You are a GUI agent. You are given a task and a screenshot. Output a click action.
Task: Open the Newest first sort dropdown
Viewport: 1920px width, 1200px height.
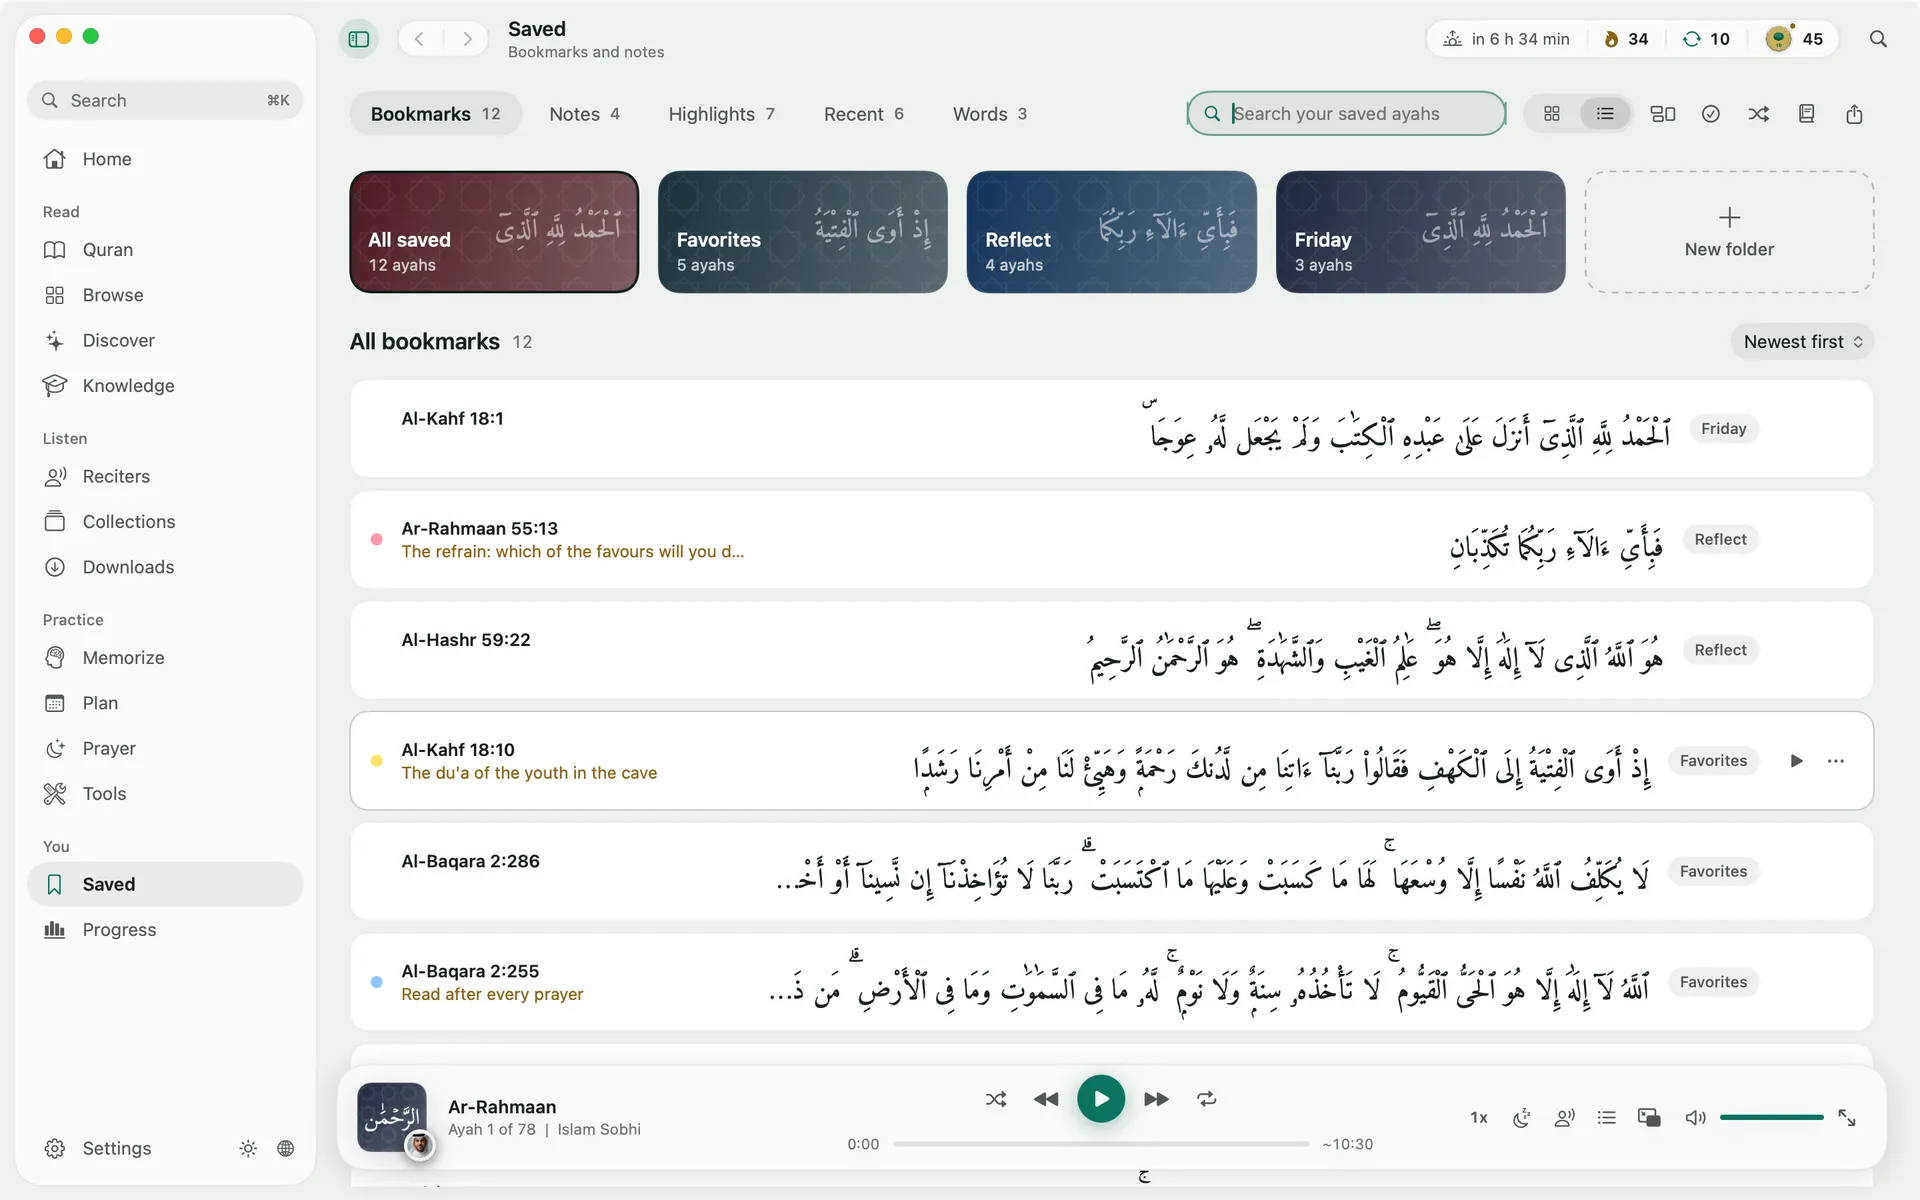click(1802, 342)
